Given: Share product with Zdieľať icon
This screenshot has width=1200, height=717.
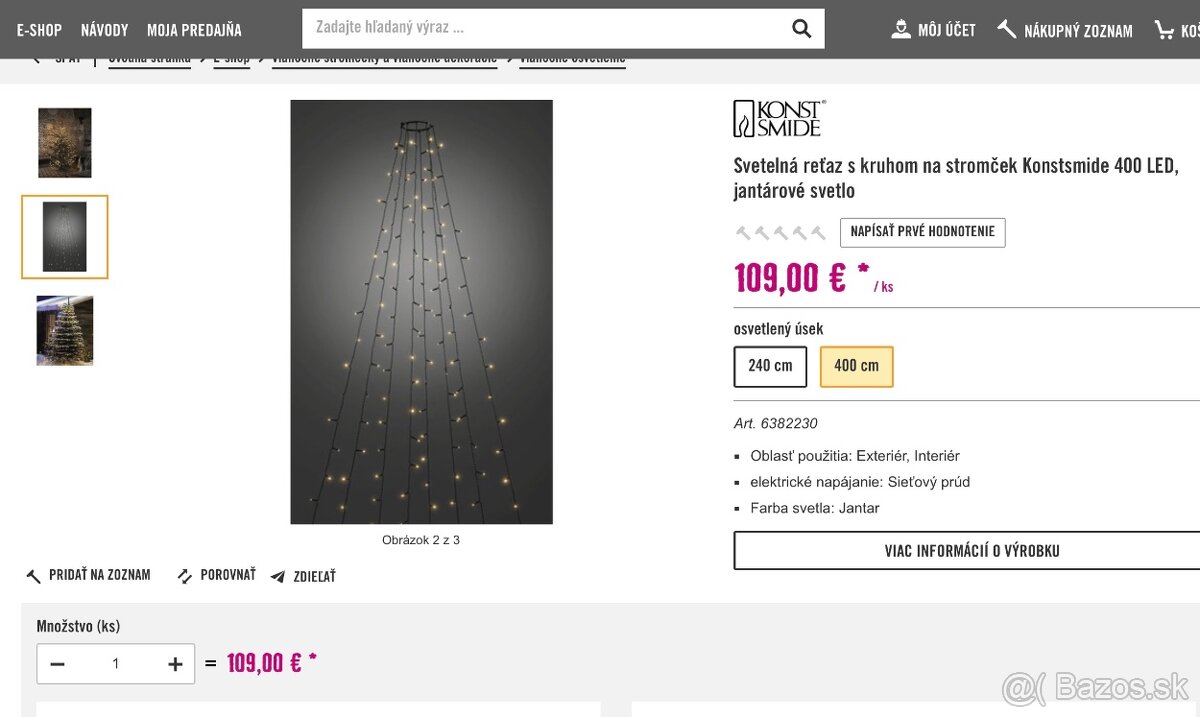Looking at the screenshot, I should click(278, 577).
